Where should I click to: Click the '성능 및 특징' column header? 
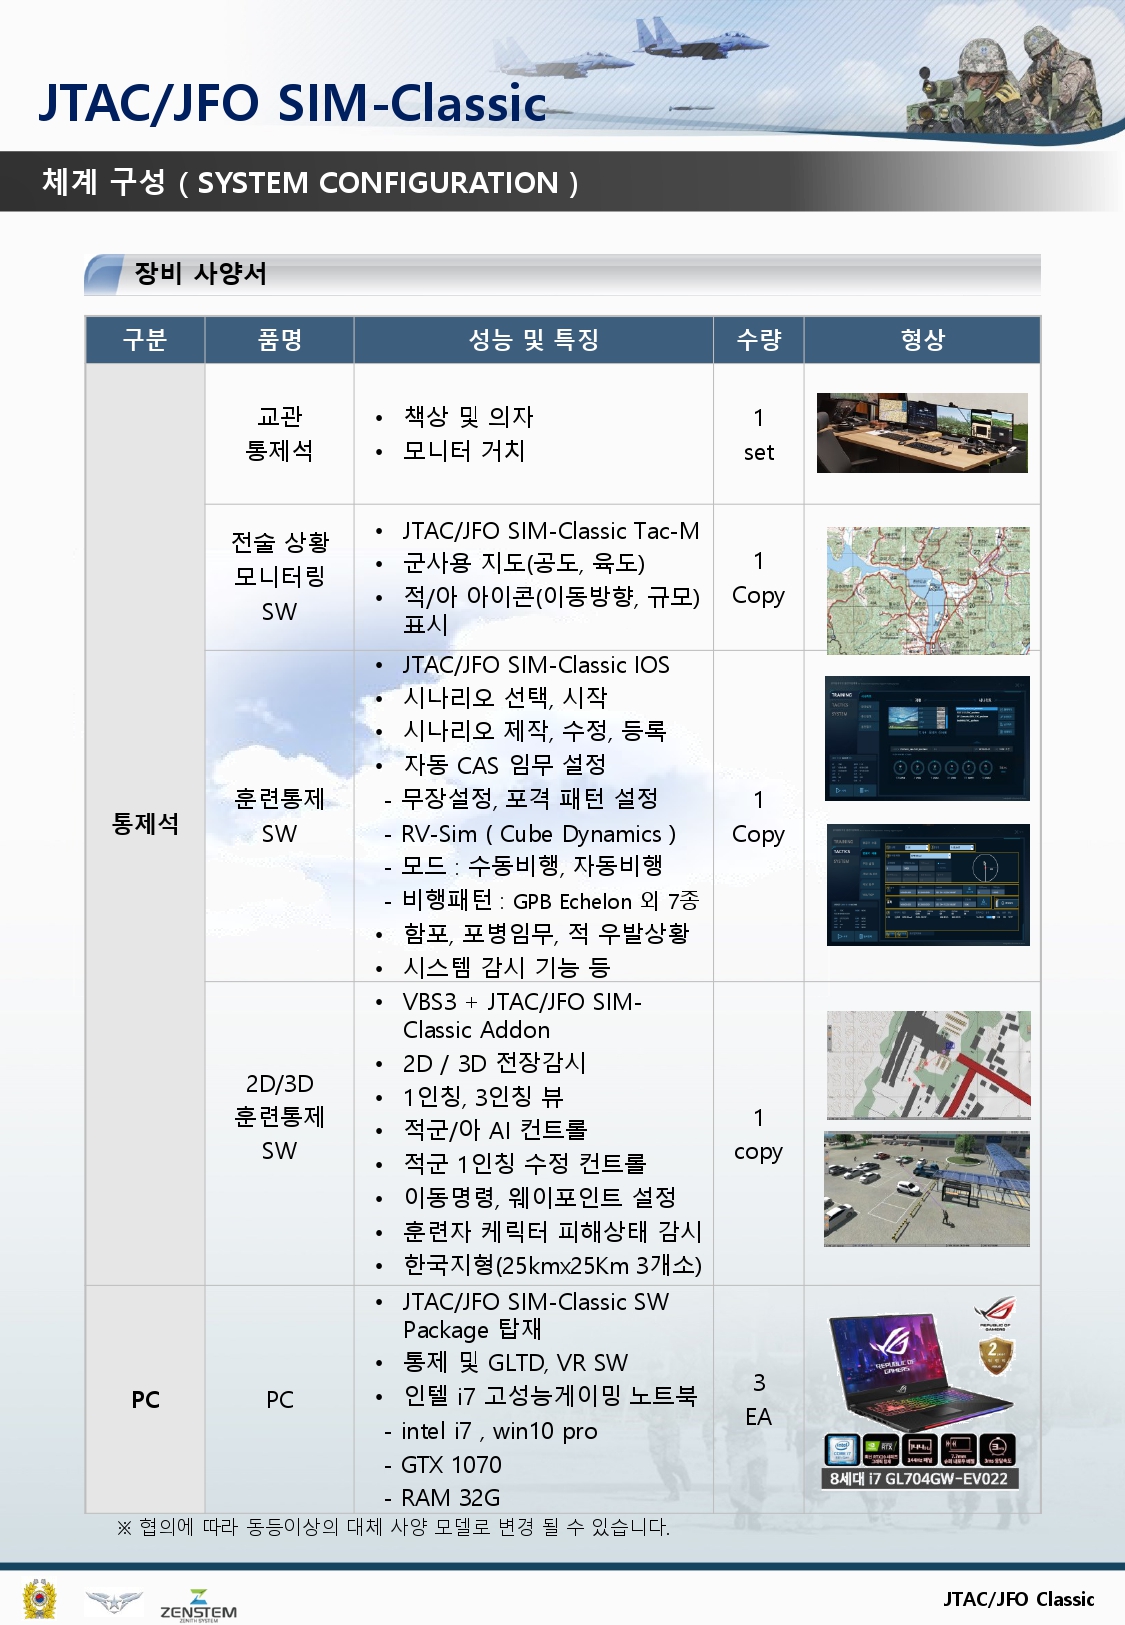pos(533,340)
